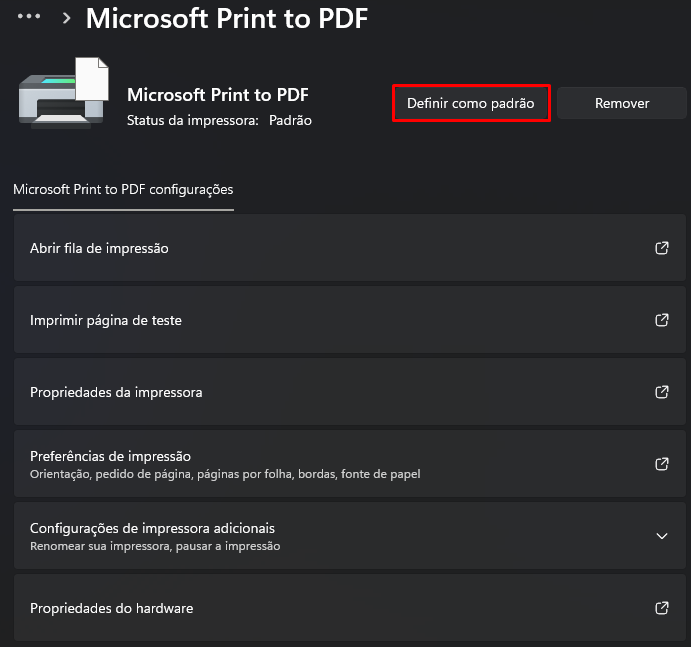Image resolution: width=691 pixels, height=647 pixels.
Task: Expand Configurações de impressora adicionais section
Action: pos(152,528)
